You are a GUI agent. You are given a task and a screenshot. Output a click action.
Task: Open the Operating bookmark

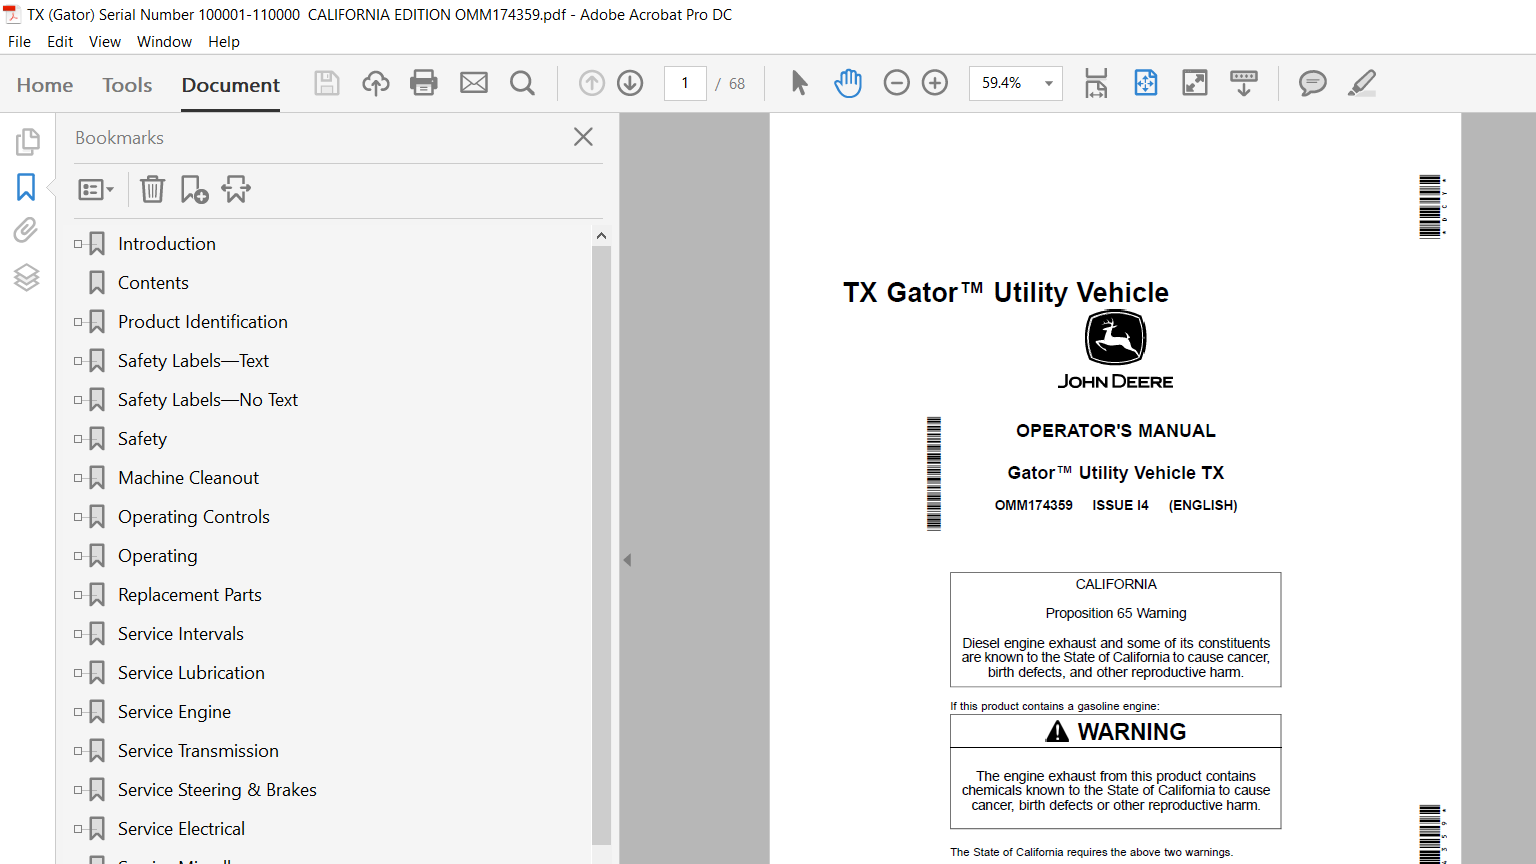pyautogui.click(x=158, y=556)
